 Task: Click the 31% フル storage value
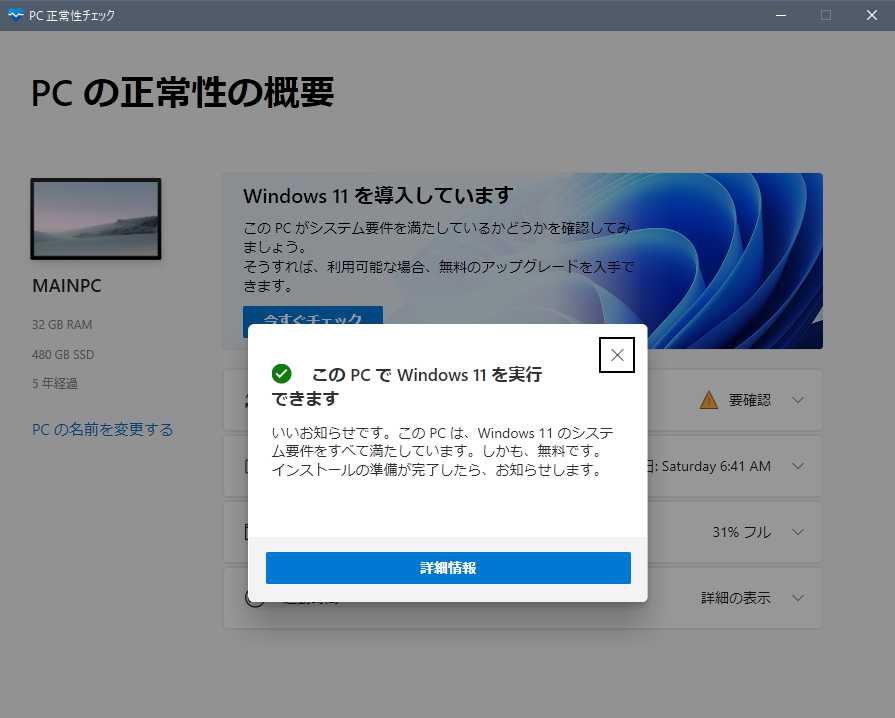point(741,532)
